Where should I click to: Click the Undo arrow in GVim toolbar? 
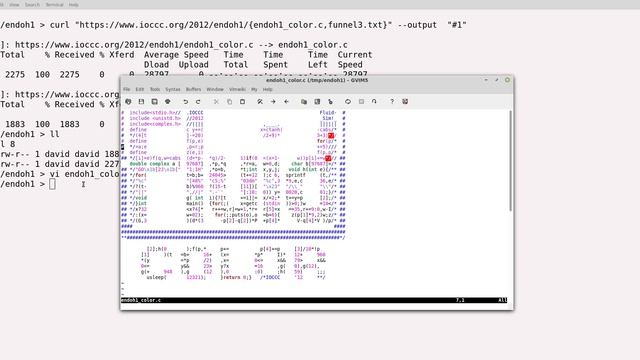(x=185, y=102)
